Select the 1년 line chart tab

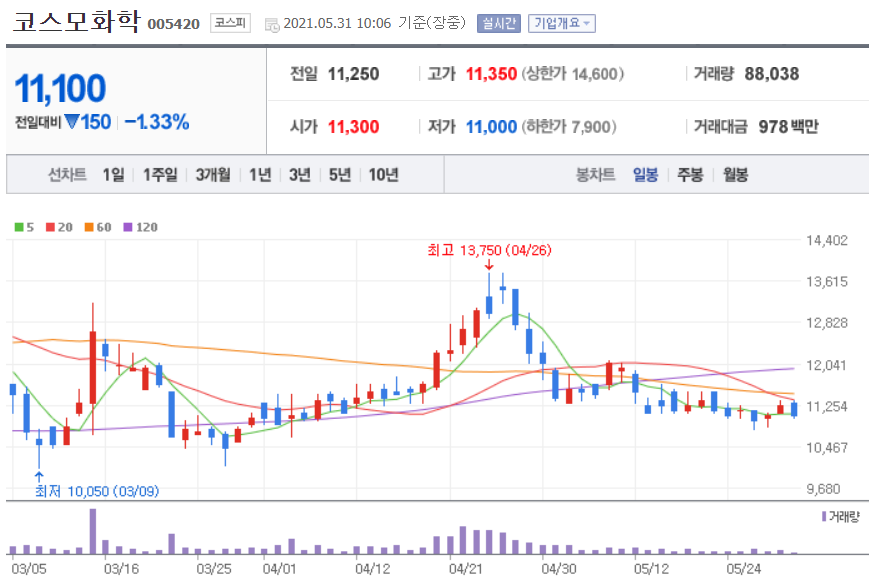click(x=260, y=175)
